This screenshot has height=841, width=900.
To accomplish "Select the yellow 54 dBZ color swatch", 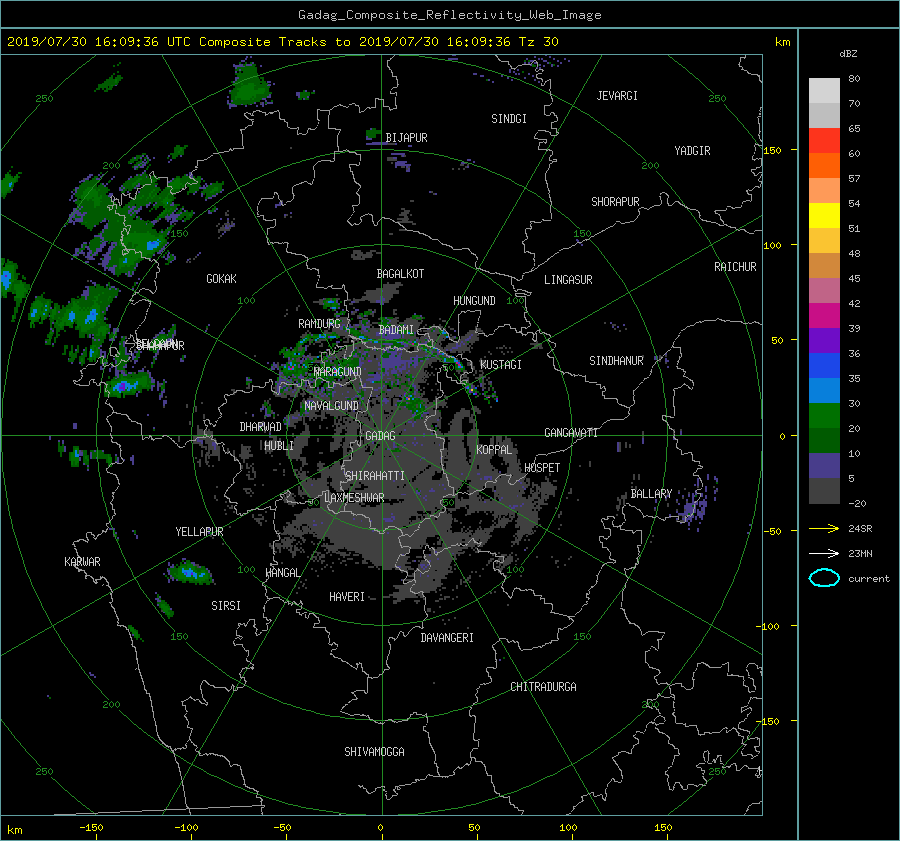I will [824, 216].
